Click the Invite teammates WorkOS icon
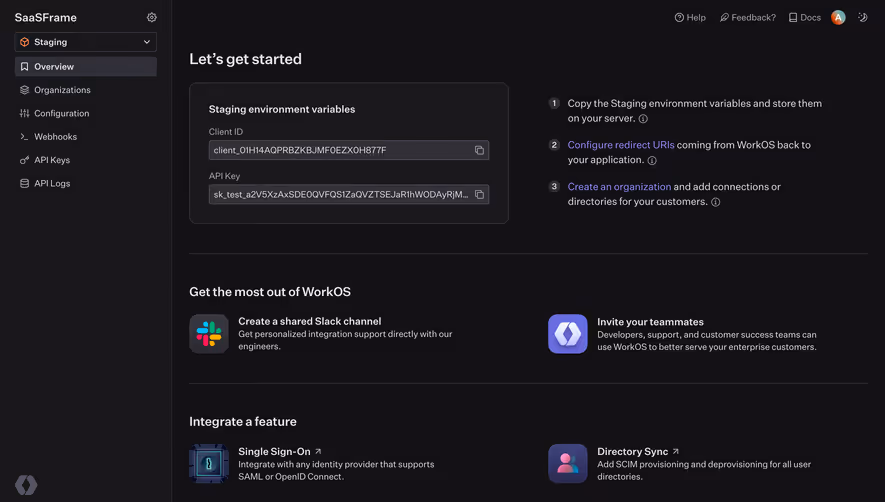The width and height of the screenshot is (885, 502). tap(568, 334)
